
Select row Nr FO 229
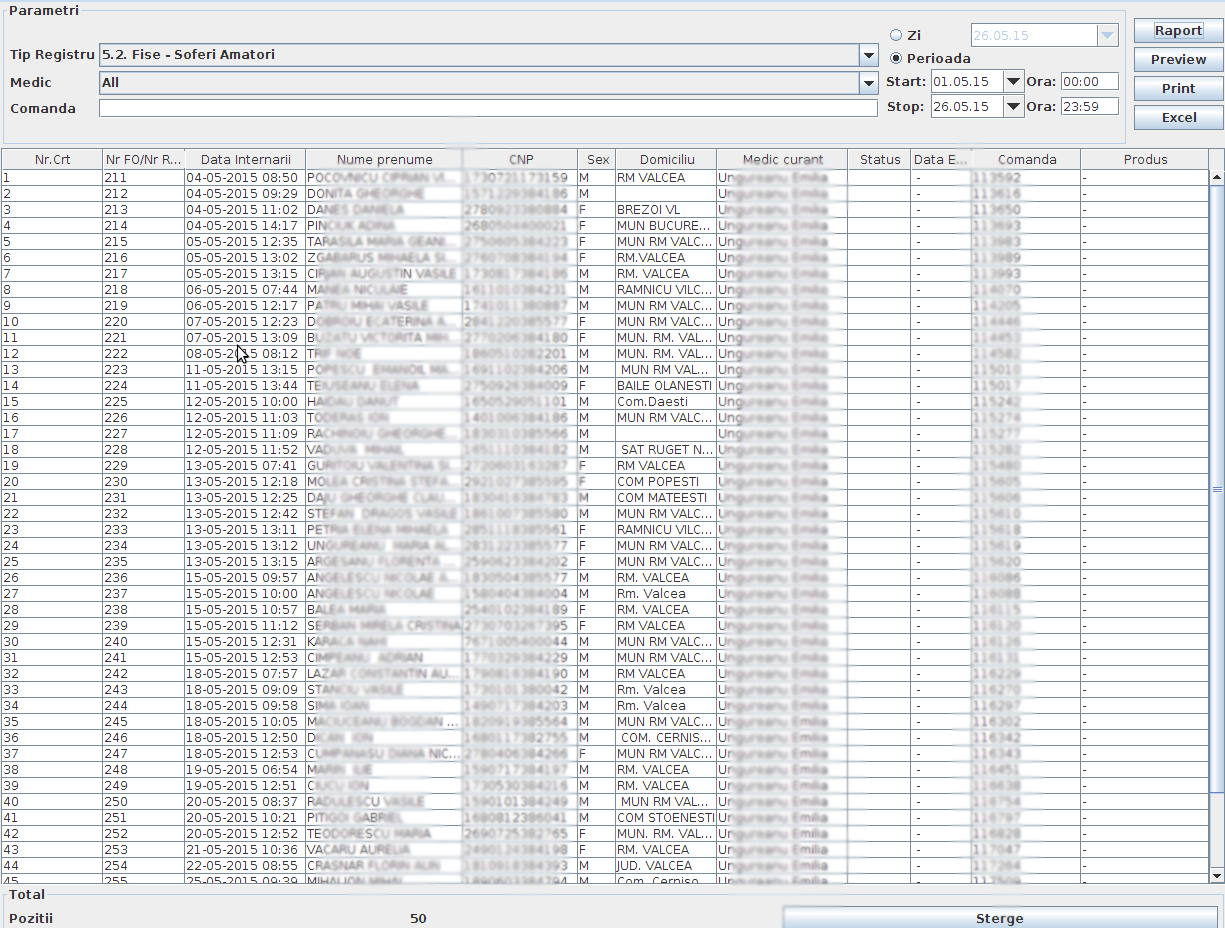point(605,465)
